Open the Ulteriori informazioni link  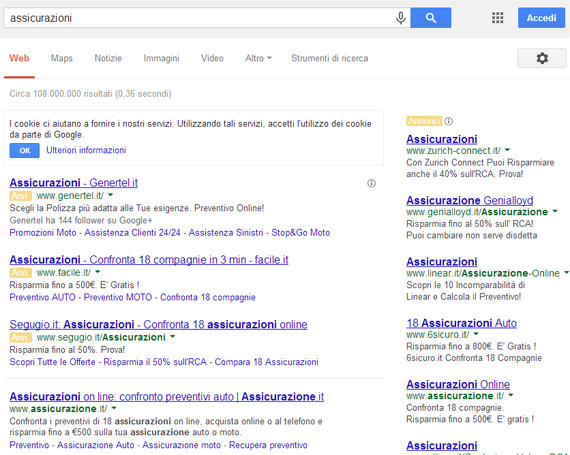coord(86,150)
